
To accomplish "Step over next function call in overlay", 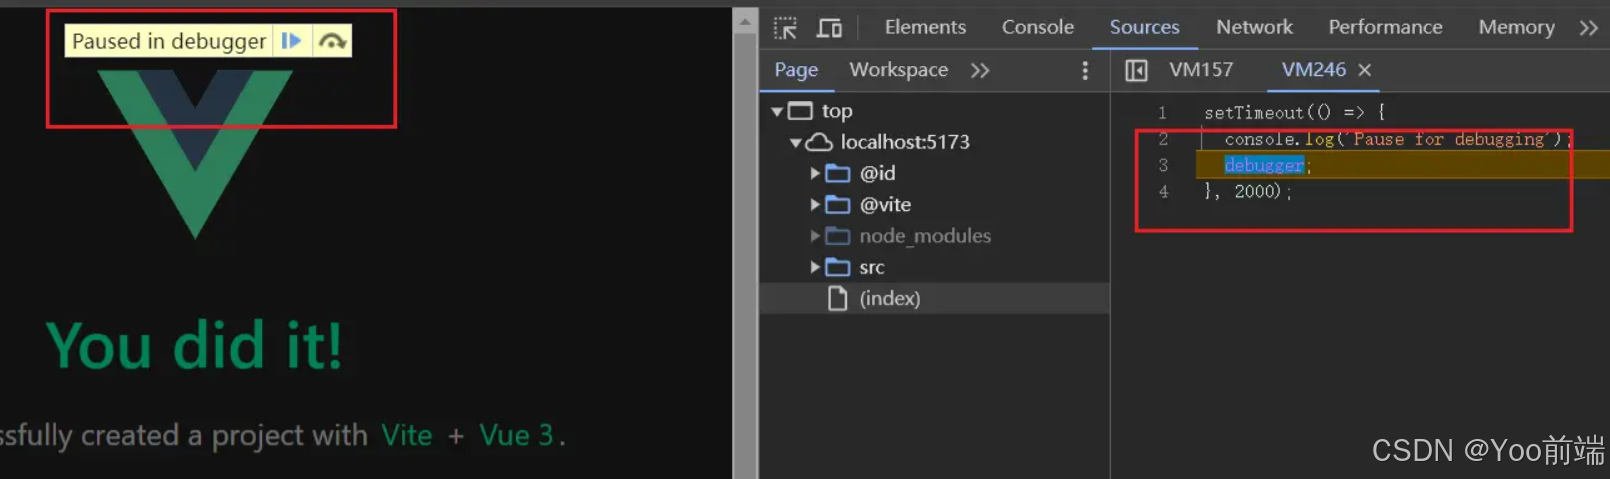I will click(332, 41).
